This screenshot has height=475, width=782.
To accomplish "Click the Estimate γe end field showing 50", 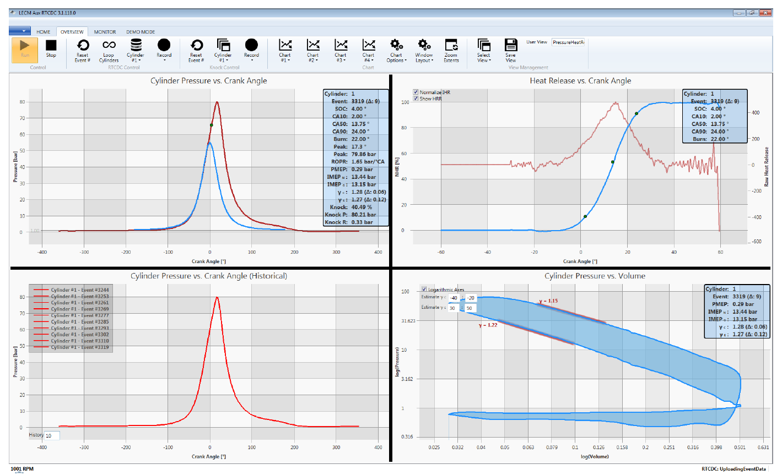I will [471, 308].
